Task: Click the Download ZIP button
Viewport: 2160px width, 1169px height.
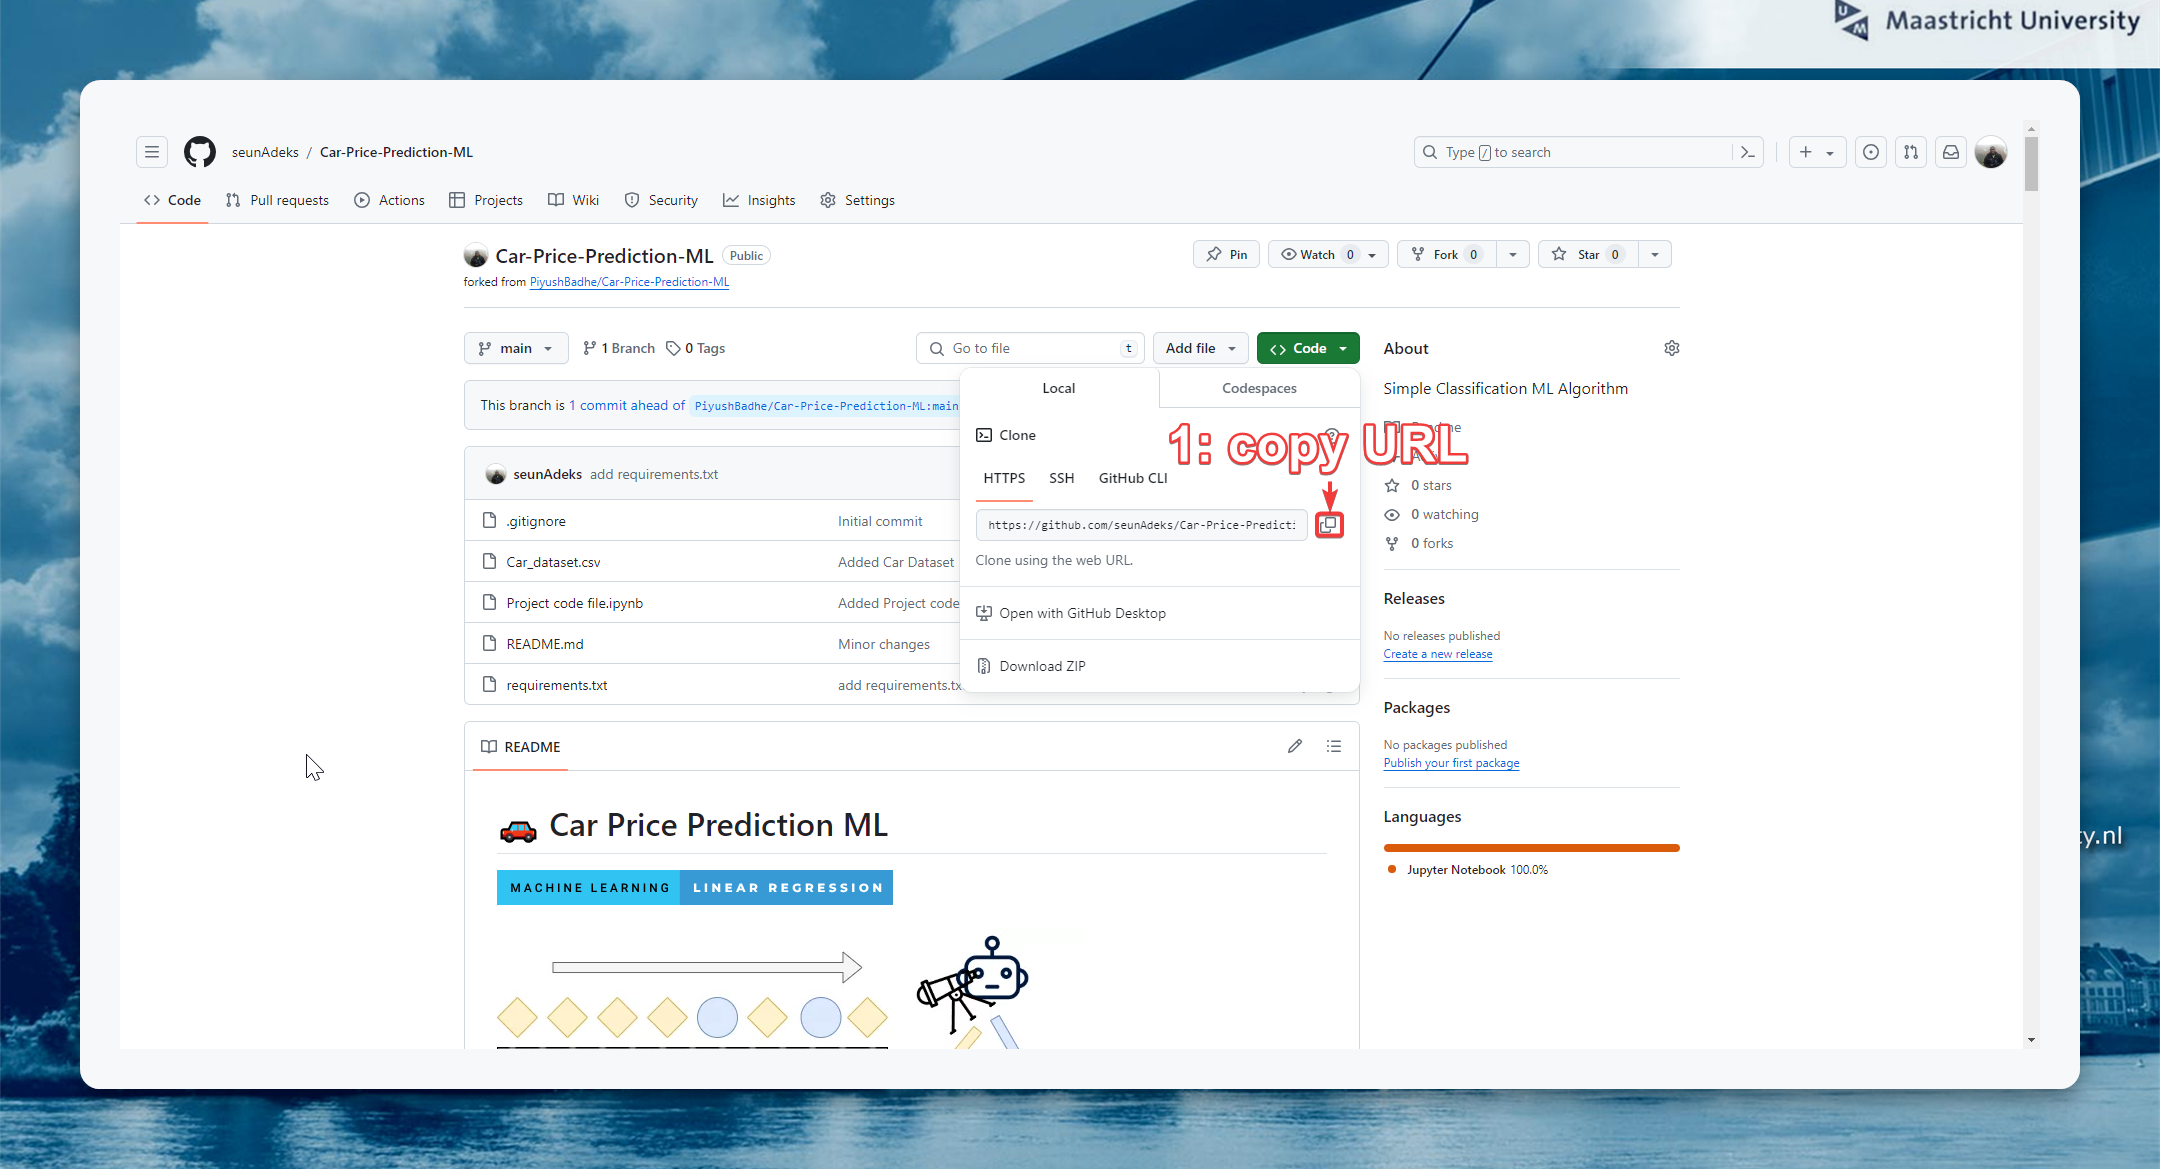Action: [x=1042, y=665]
